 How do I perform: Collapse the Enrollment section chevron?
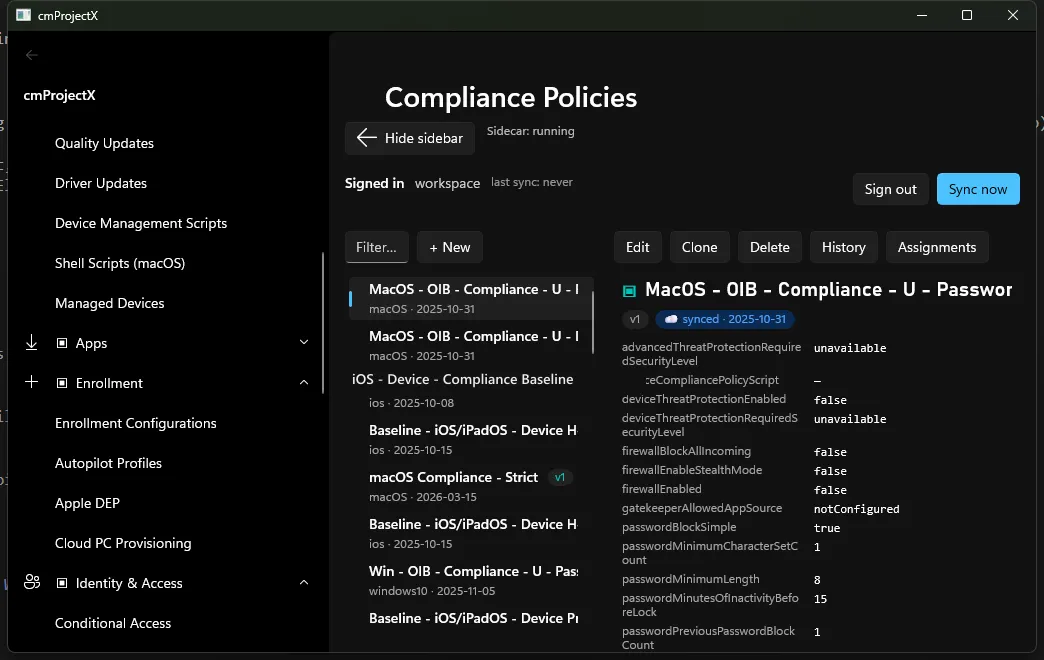click(x=304, y=382)
